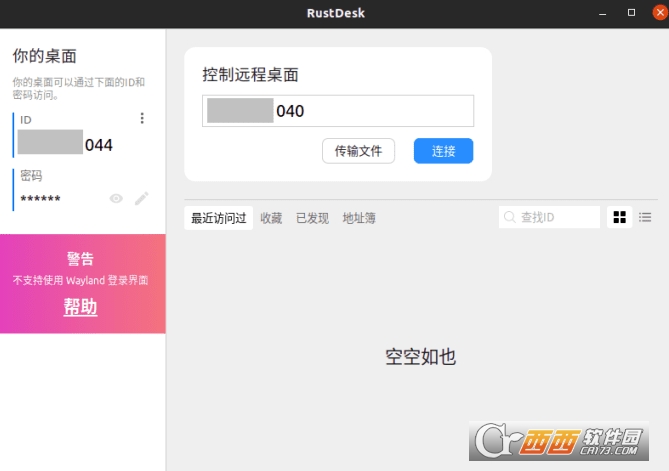The width and height of the screenshot is (669, 471).
Task: Click the 查找ID search field
Action: [x=549, y=217]
